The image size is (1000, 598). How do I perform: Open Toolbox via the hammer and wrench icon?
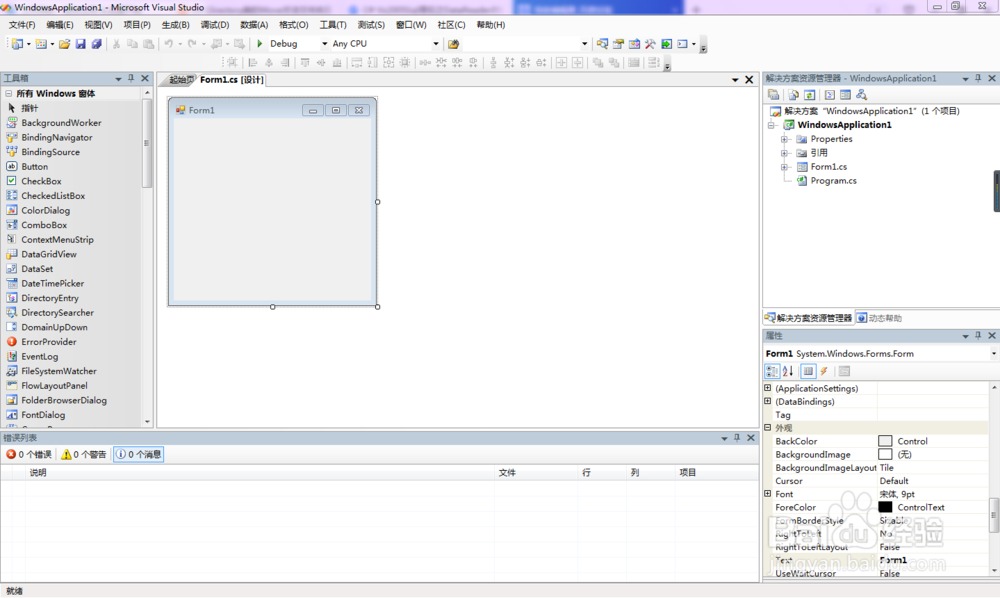650,44
